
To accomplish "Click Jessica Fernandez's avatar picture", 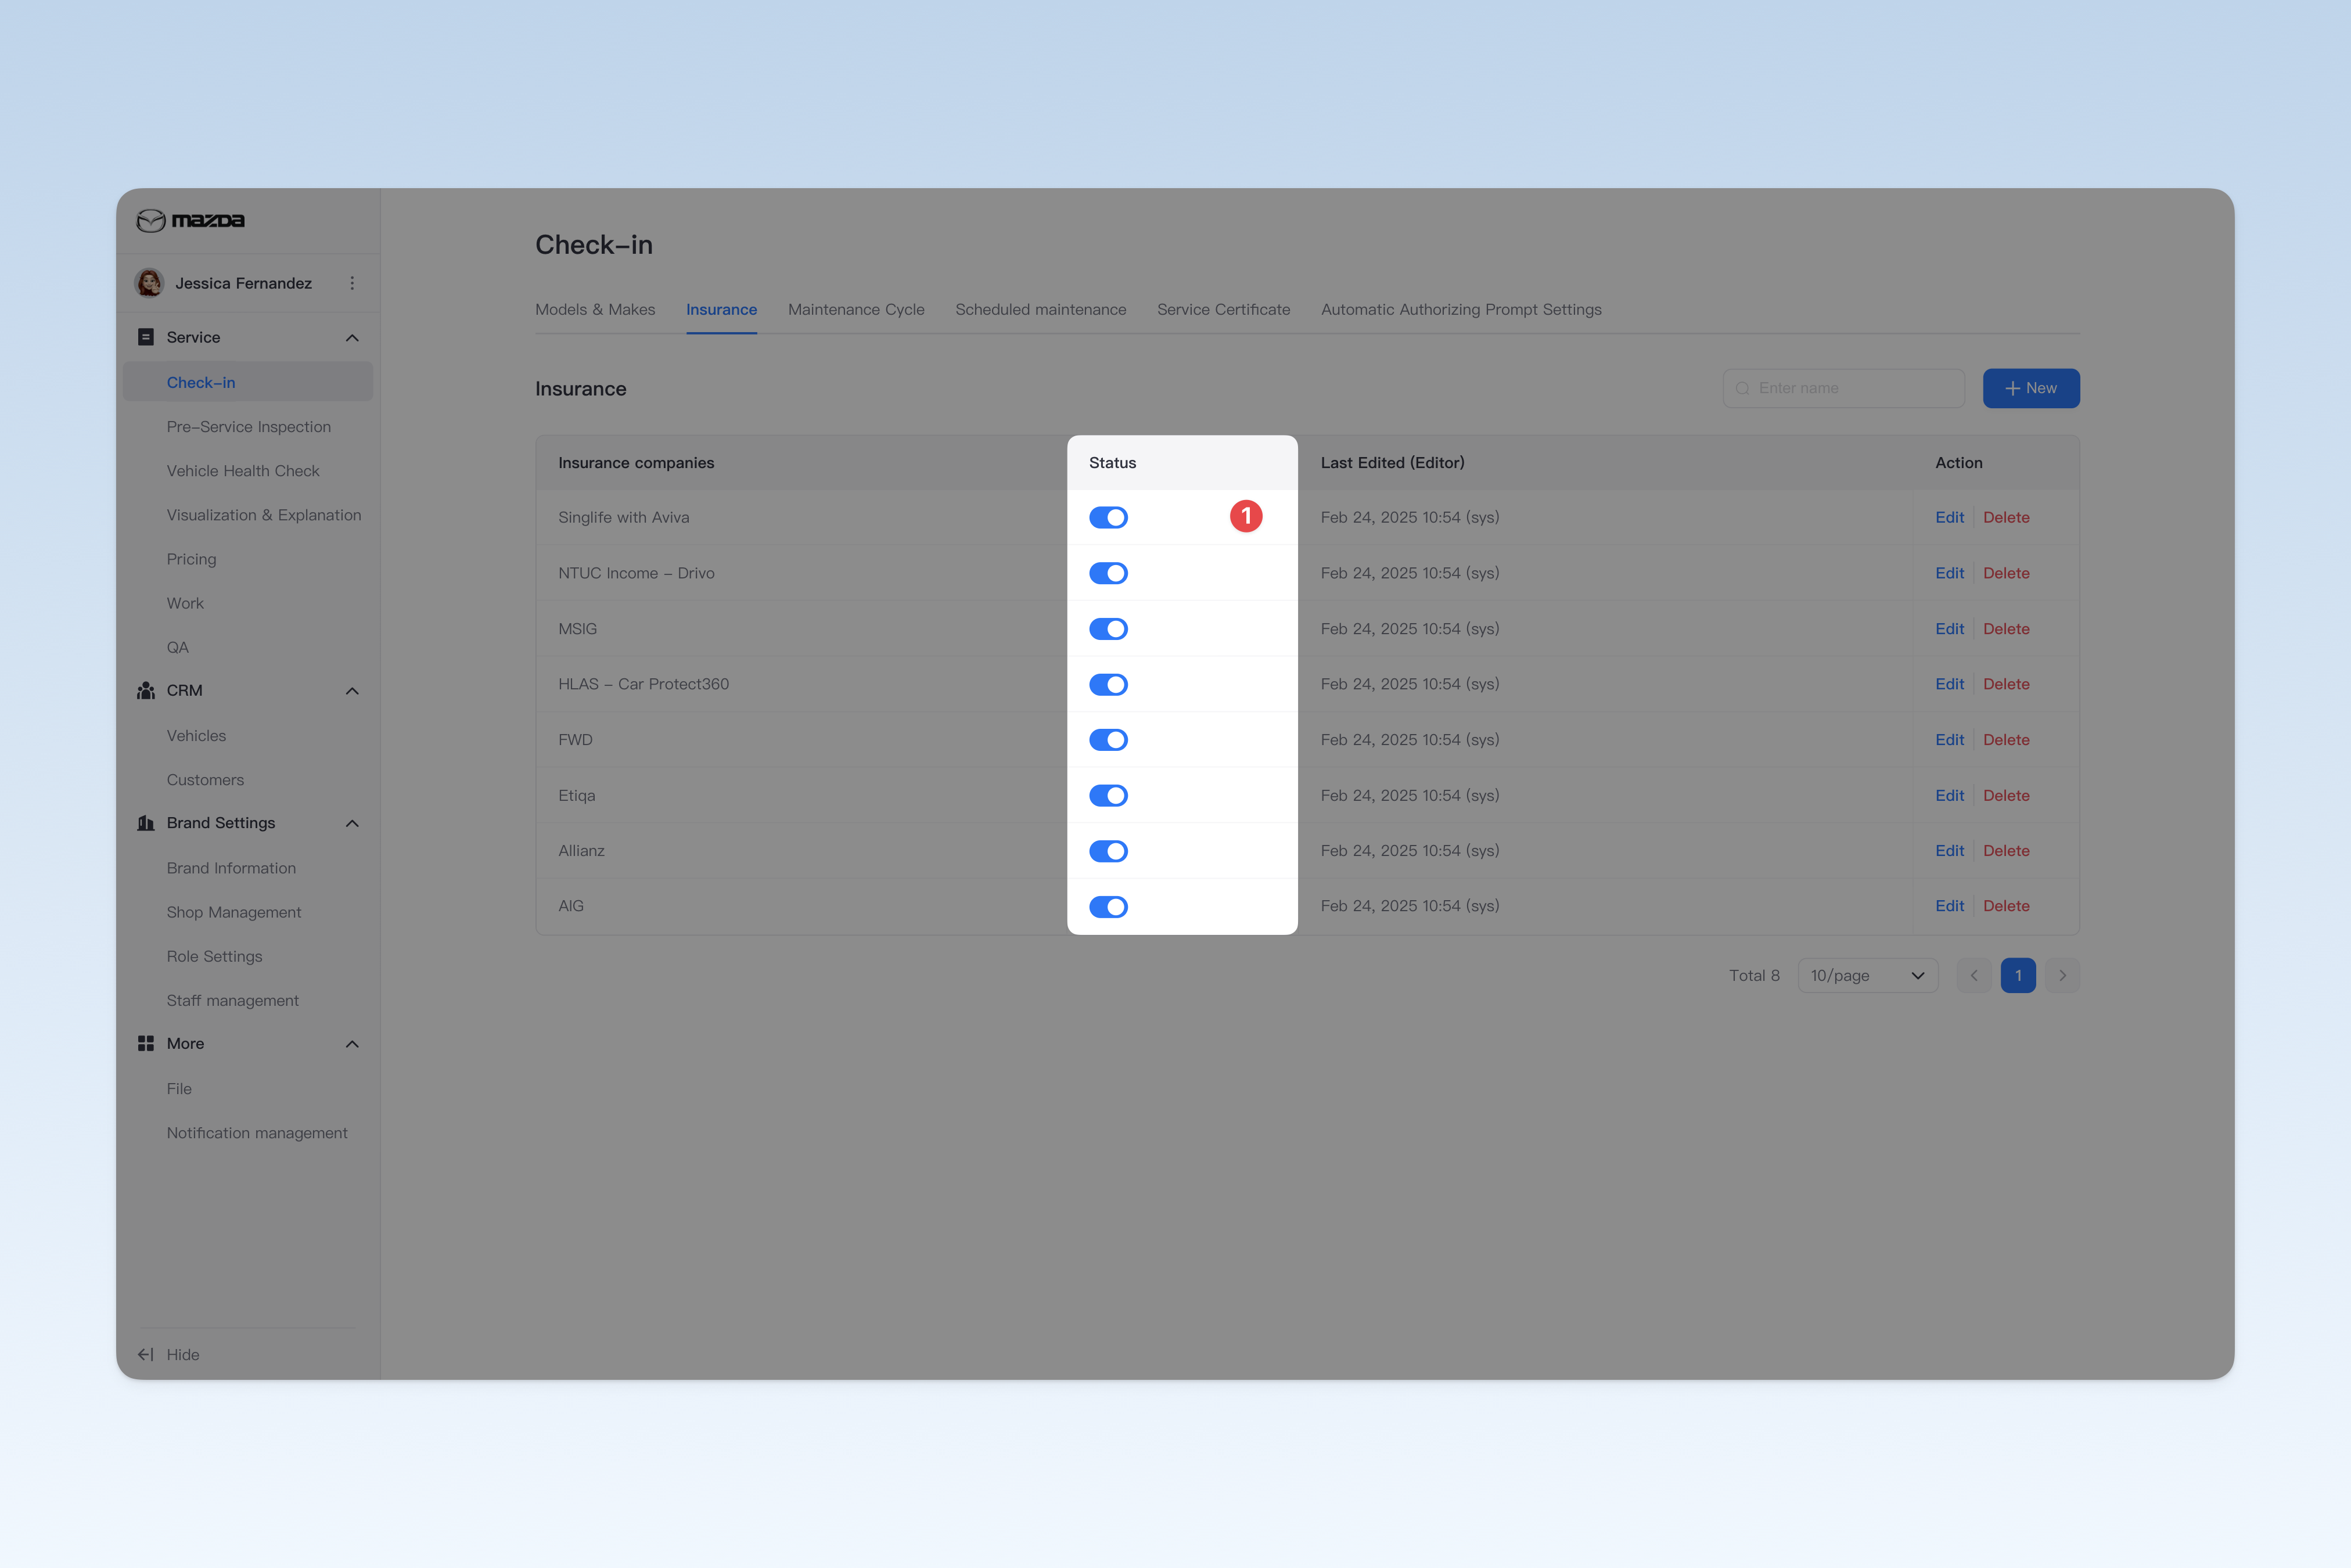I will point(149,283).
